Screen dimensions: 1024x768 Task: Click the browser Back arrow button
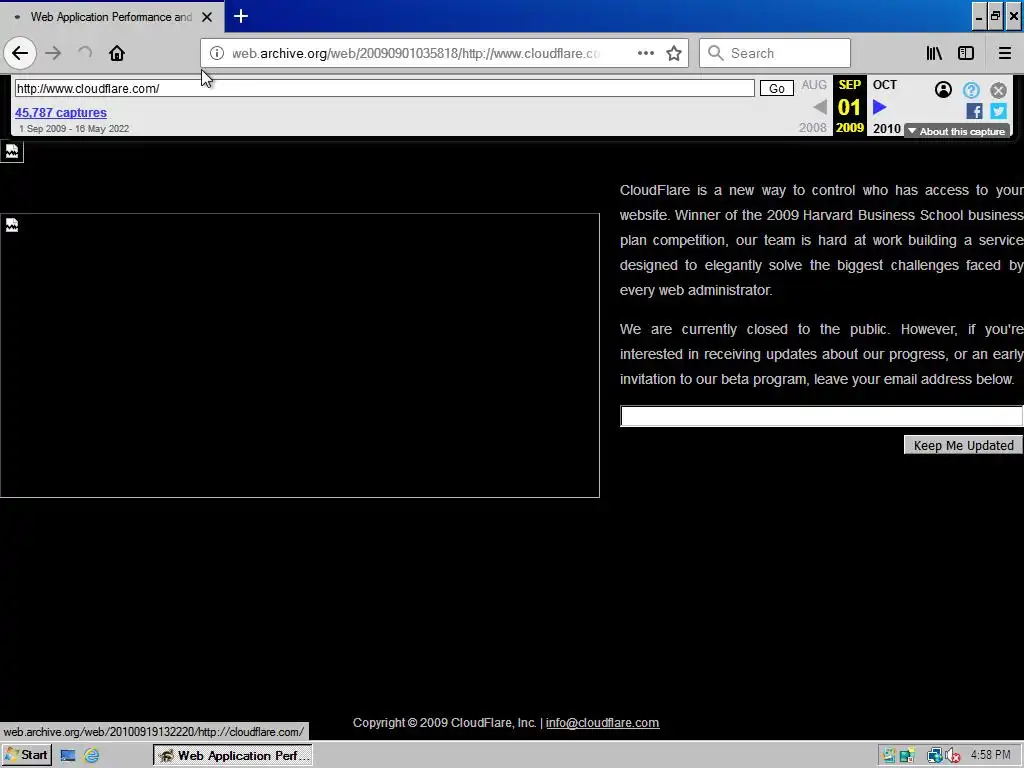[20, 53]
